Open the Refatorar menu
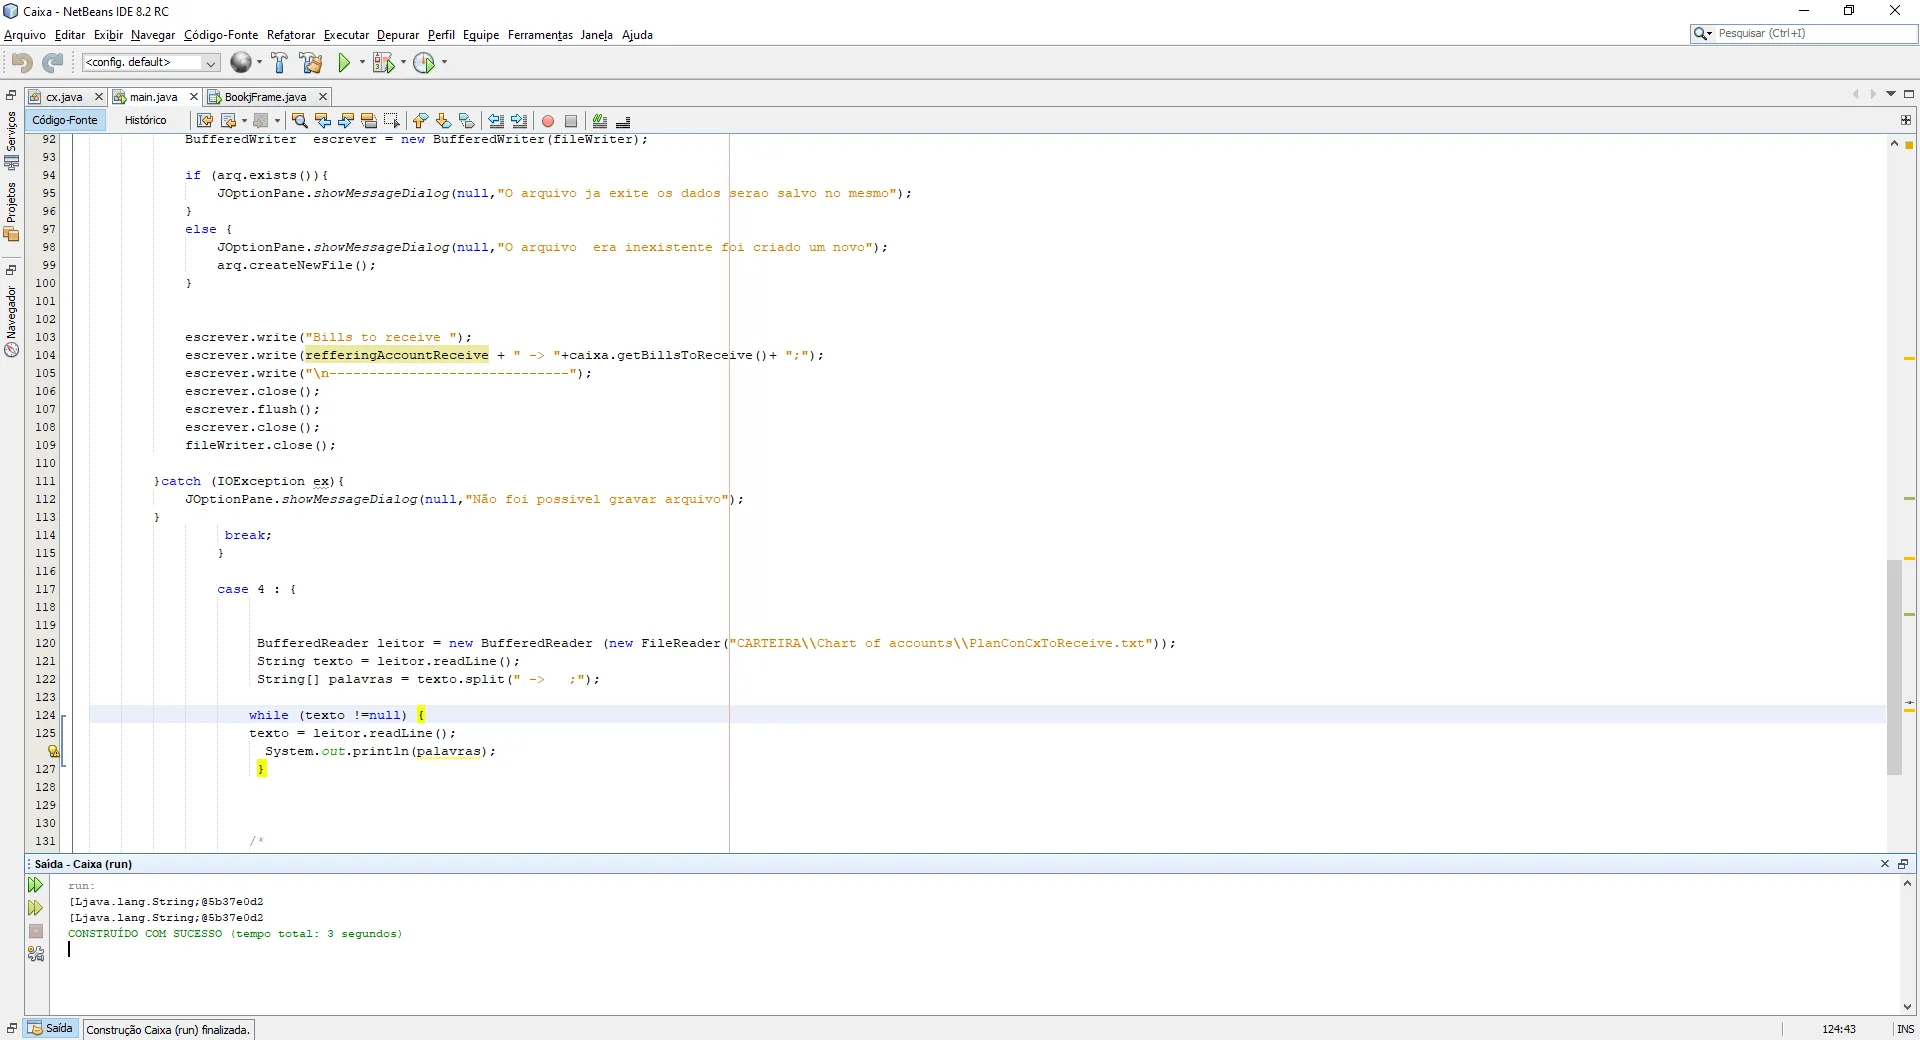The width and height of the screenshot is (1920, 1040). (x=291, y=35)
